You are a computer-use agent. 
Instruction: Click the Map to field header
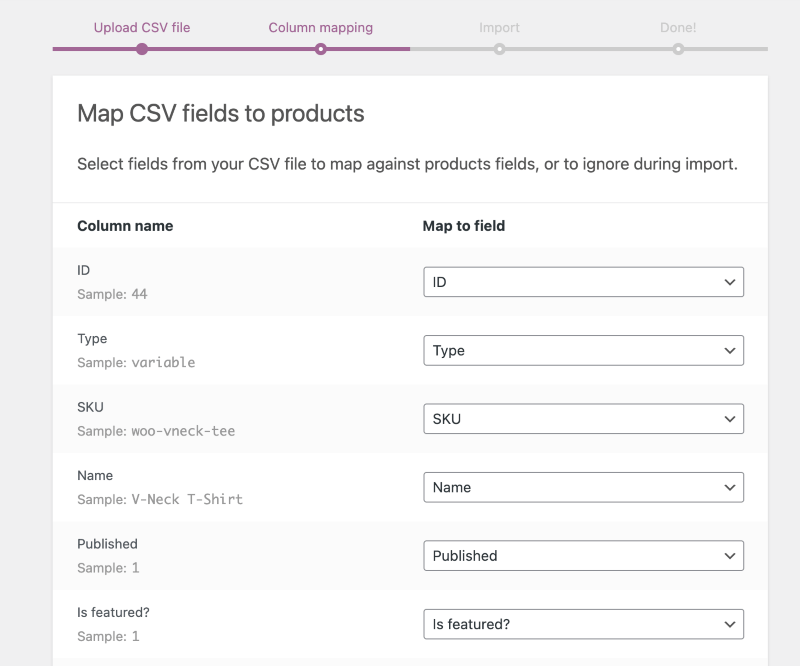[464, 226]
